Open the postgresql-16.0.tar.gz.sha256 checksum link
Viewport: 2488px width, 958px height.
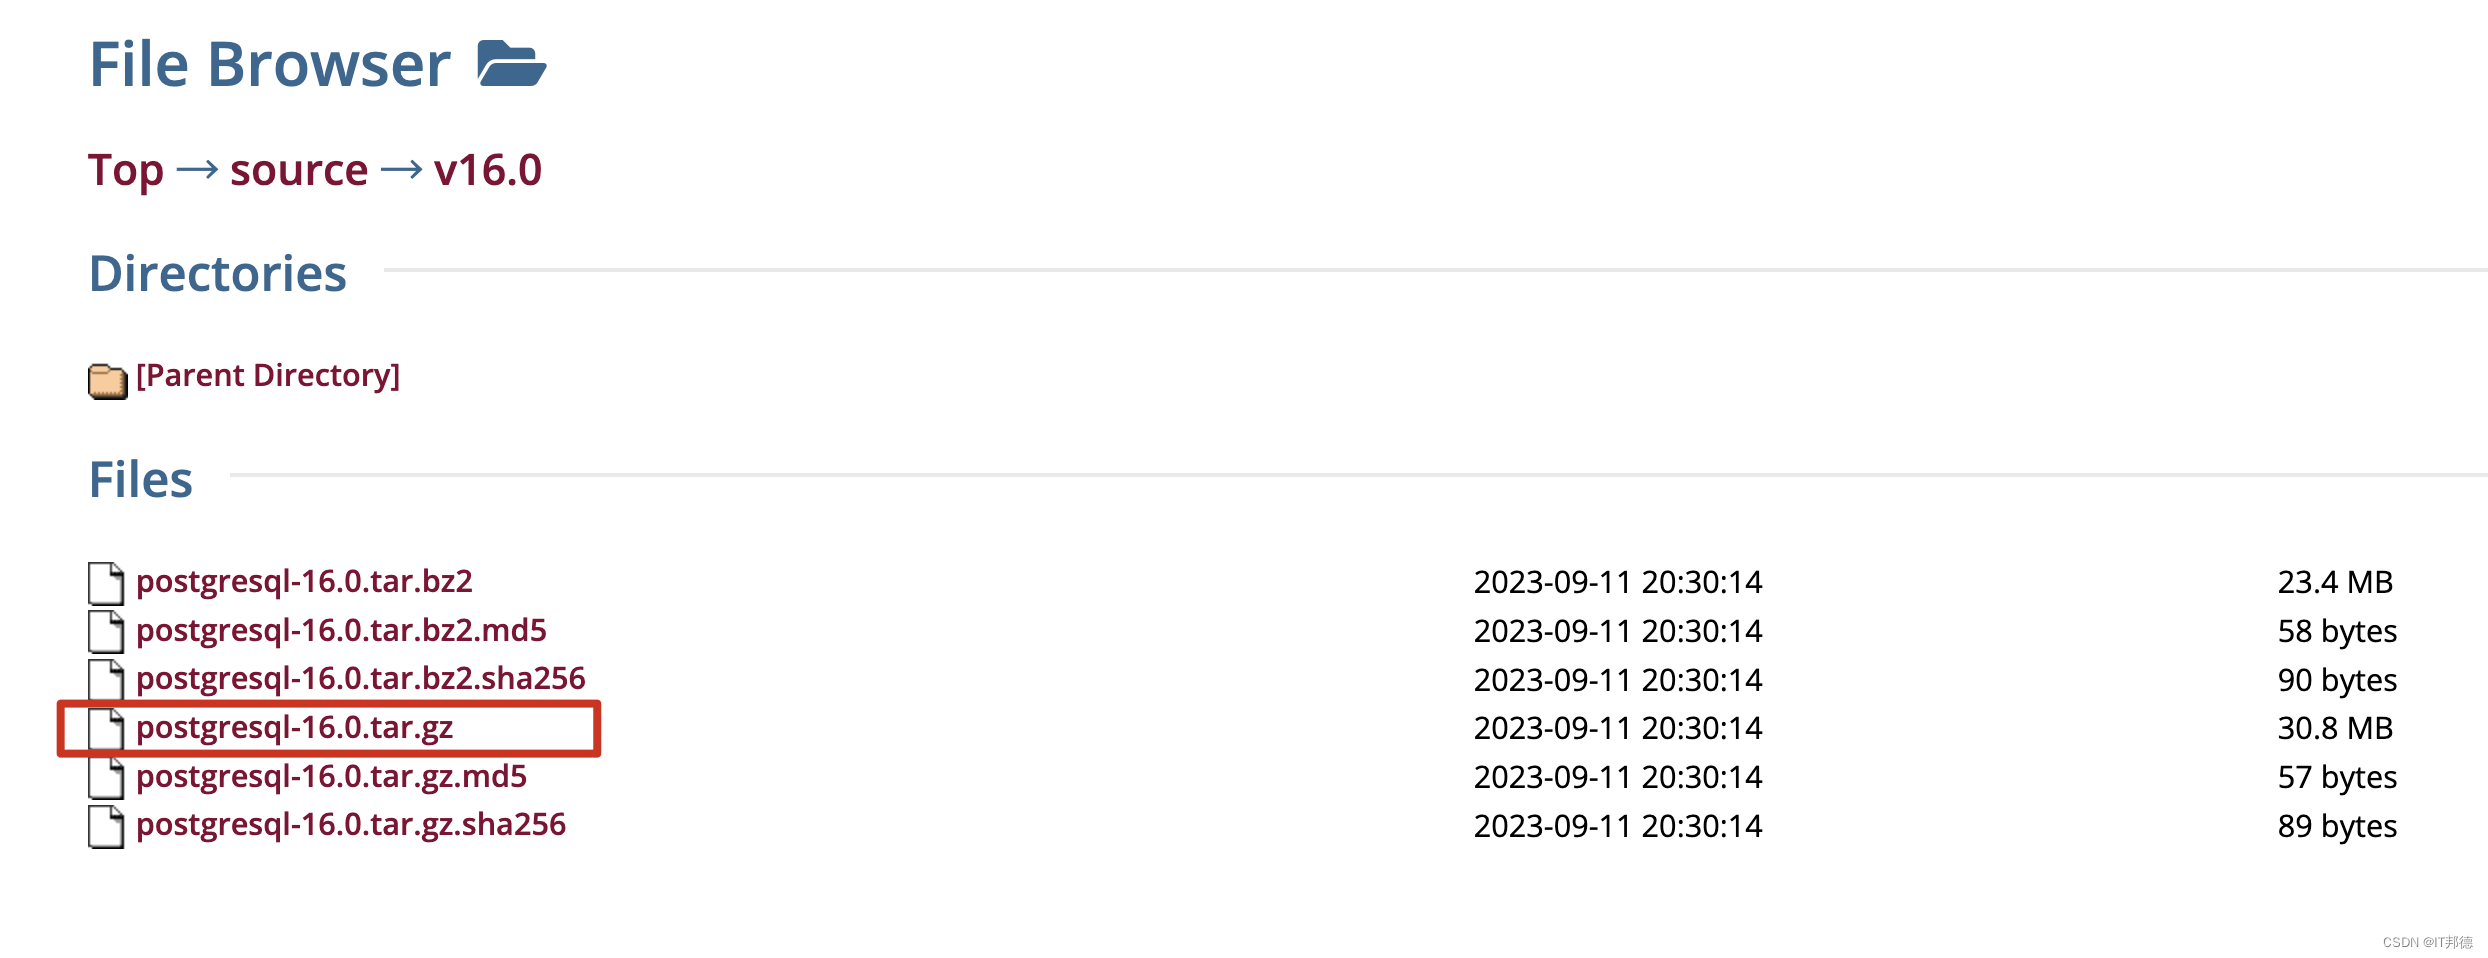coord(351,825)
